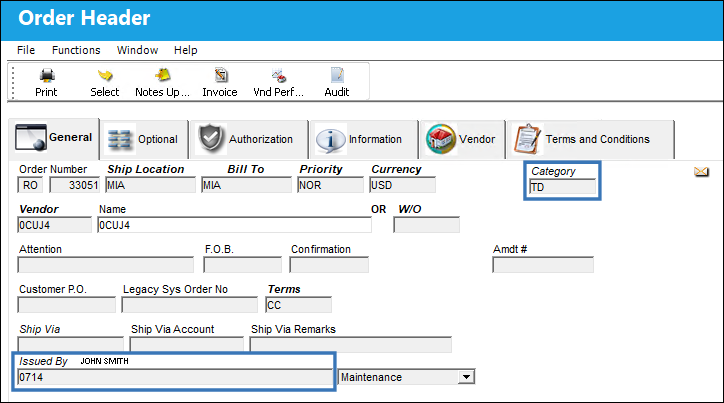Click the Order Header title text

click(84, 18)
